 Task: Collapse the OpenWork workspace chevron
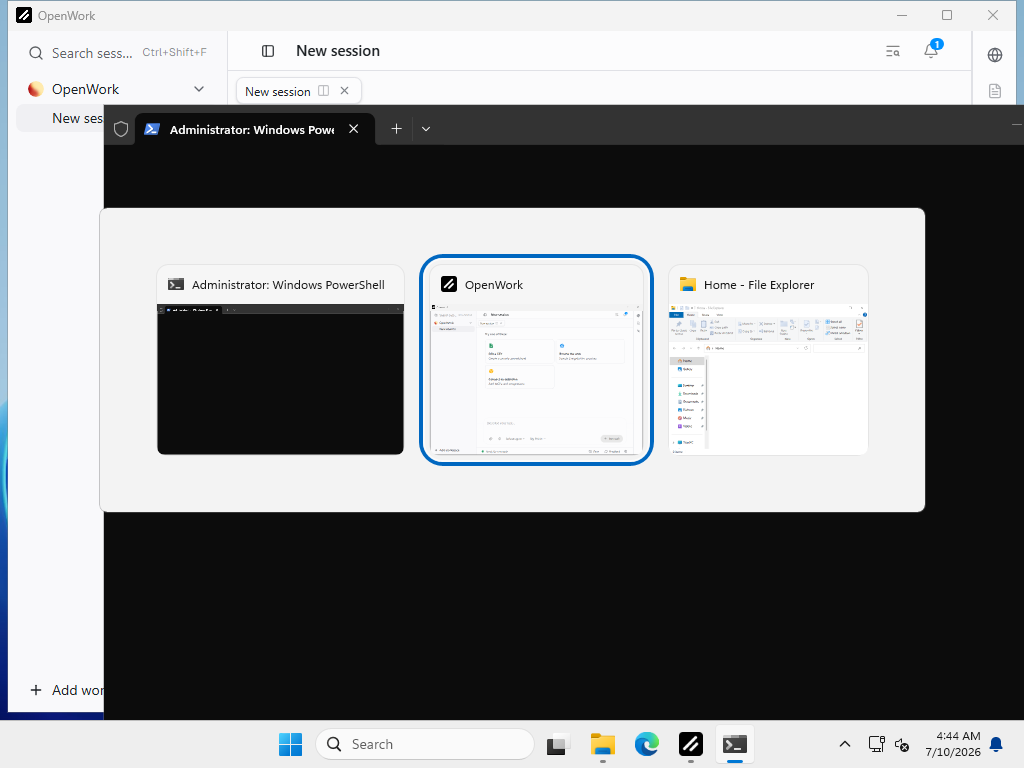click(x=199, y=89)
